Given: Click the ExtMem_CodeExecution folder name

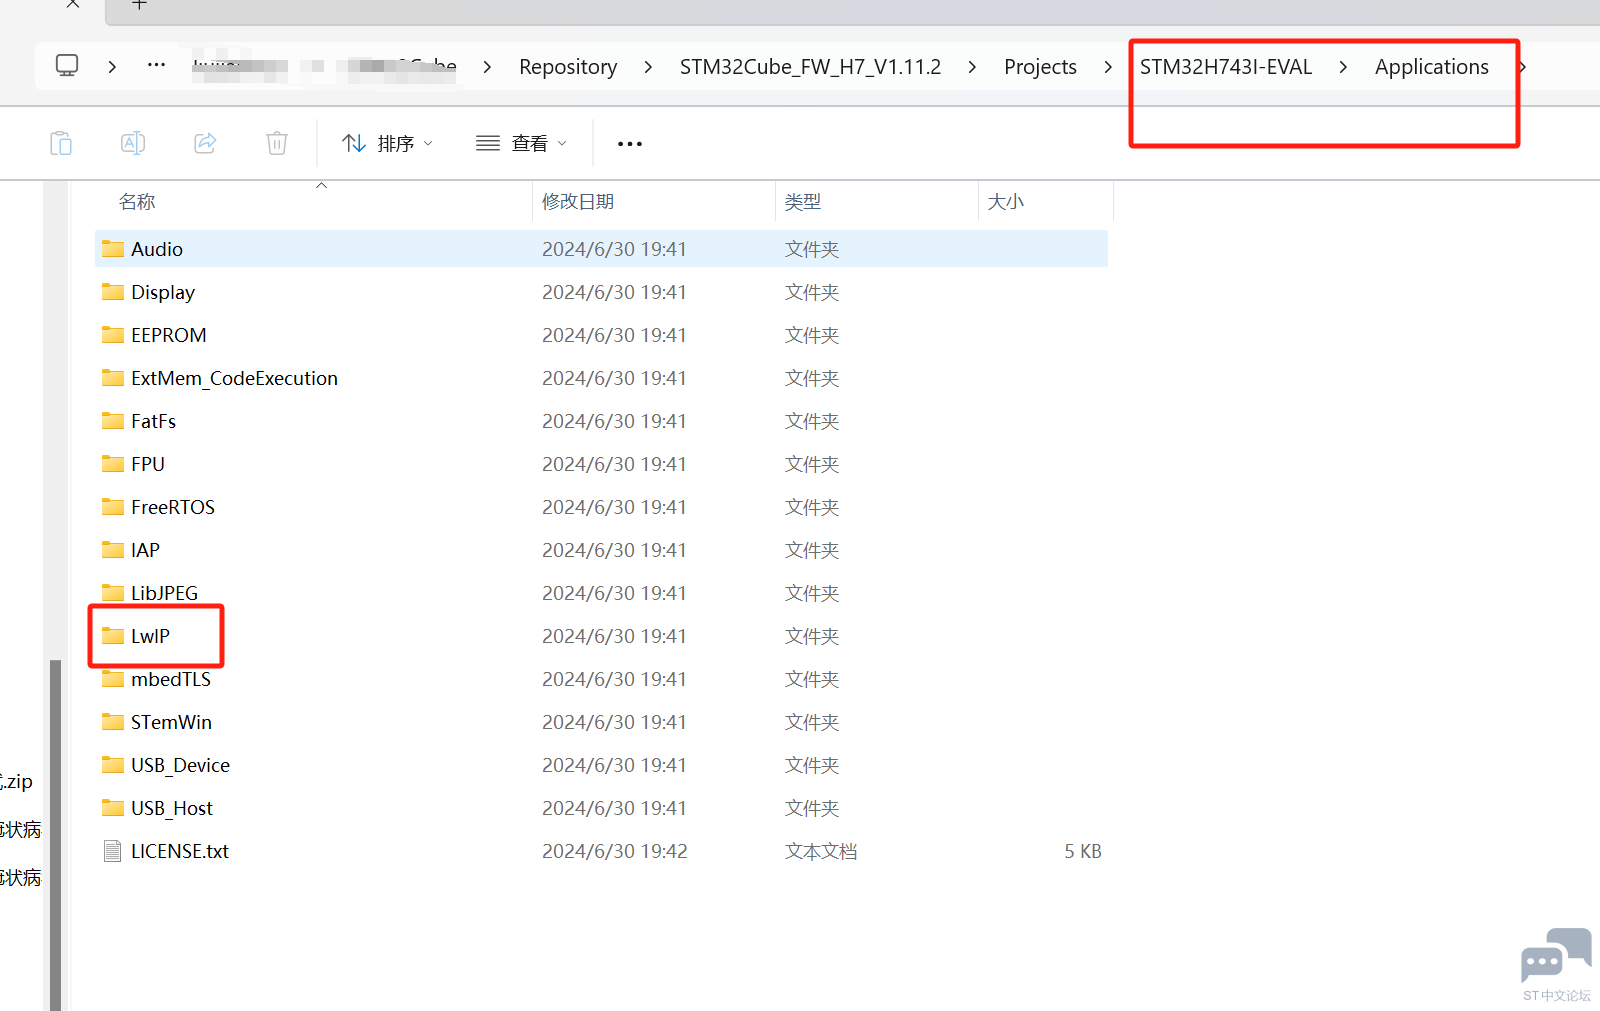Looking at the screenshot, I should 234,378.
